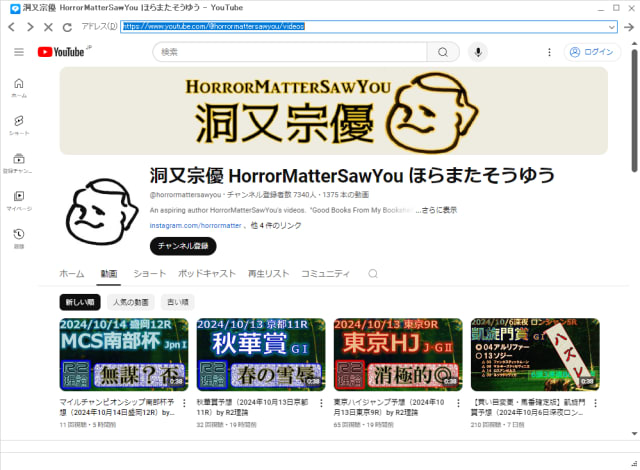Click the scrollbar down arrow
640x470 pixels.
tap(634, 433)
